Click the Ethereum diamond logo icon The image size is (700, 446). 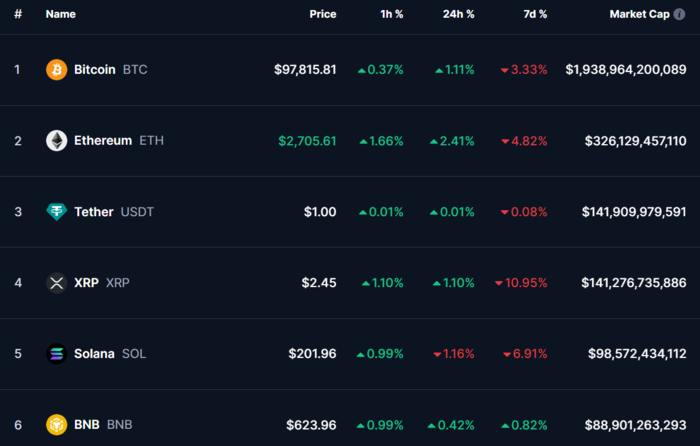coord(57,141)
